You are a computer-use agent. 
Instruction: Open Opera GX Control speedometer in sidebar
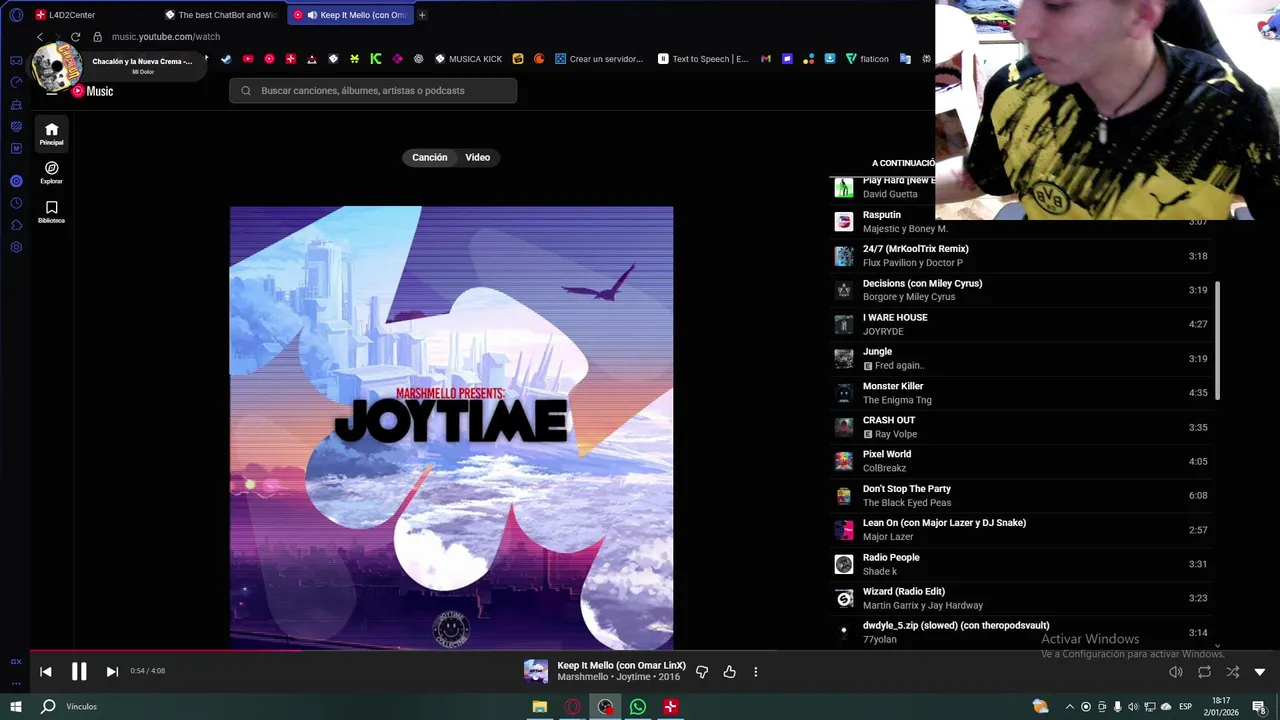point(16,82)
